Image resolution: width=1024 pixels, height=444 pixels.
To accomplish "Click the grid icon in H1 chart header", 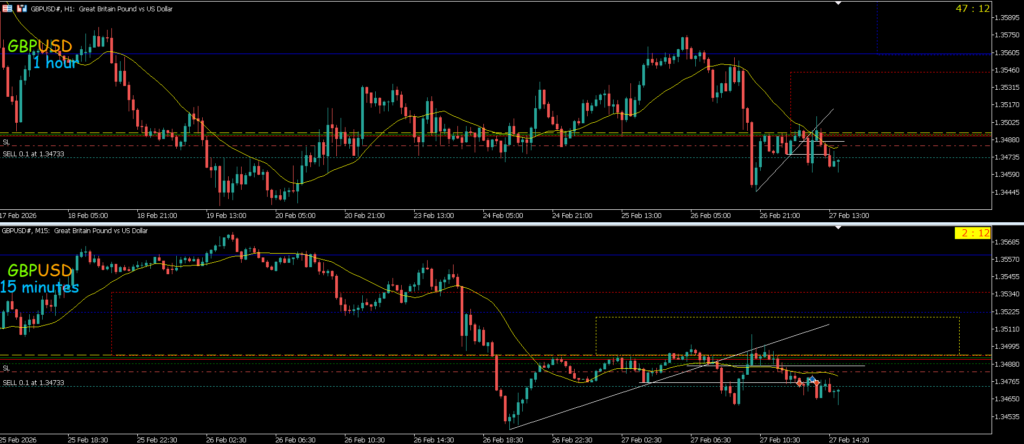I will 8,7.
